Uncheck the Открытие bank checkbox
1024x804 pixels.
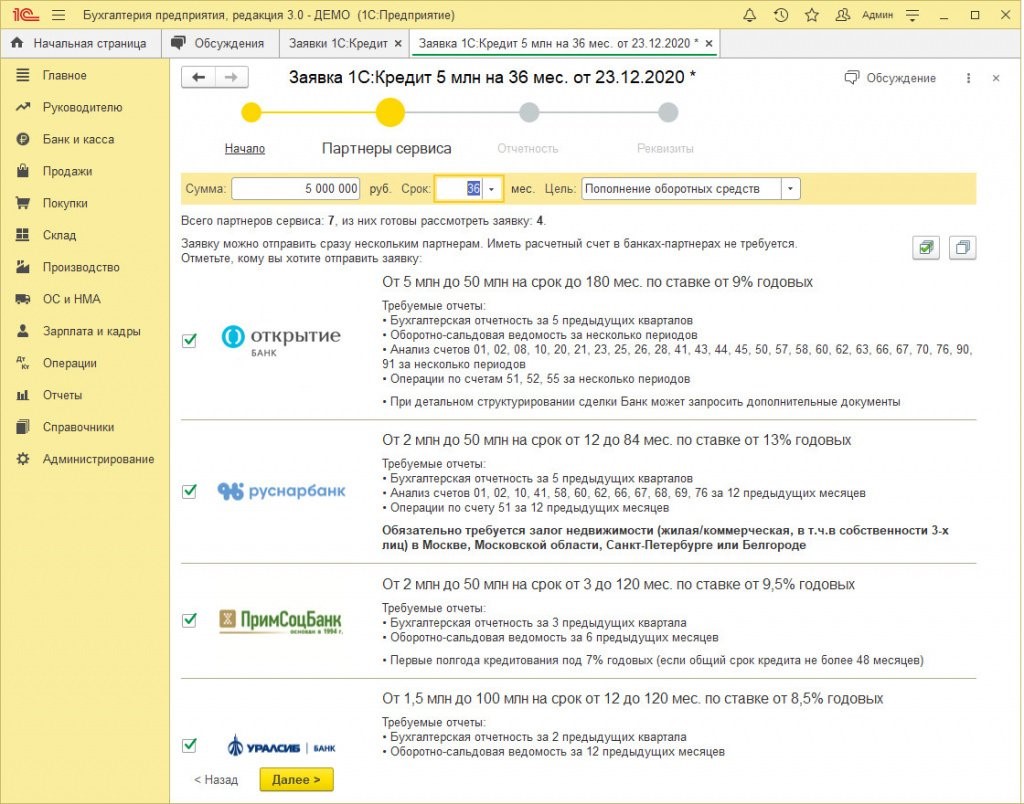click(x=189, y=340)
